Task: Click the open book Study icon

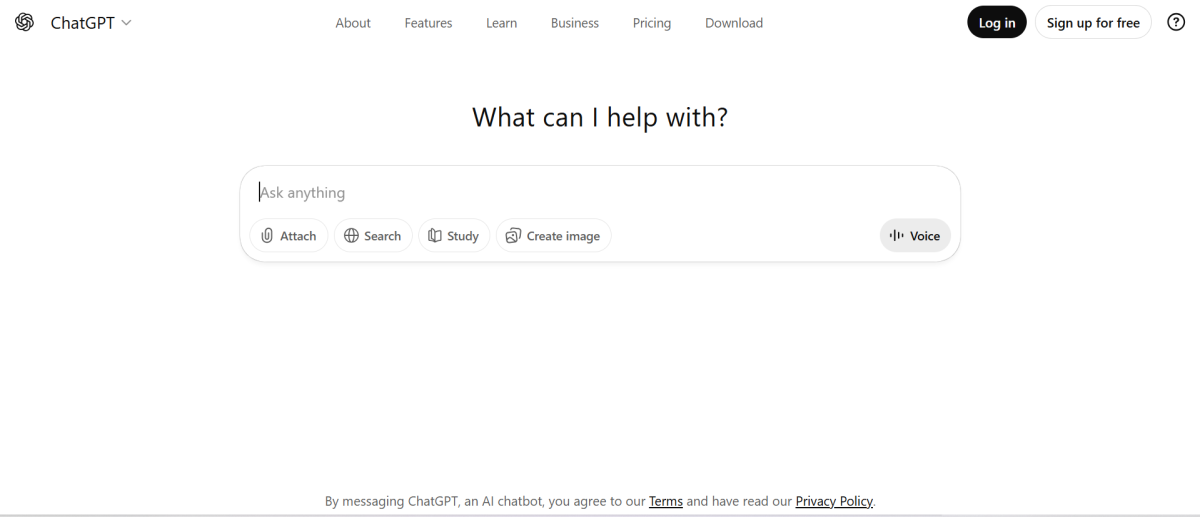Action: 435,236
